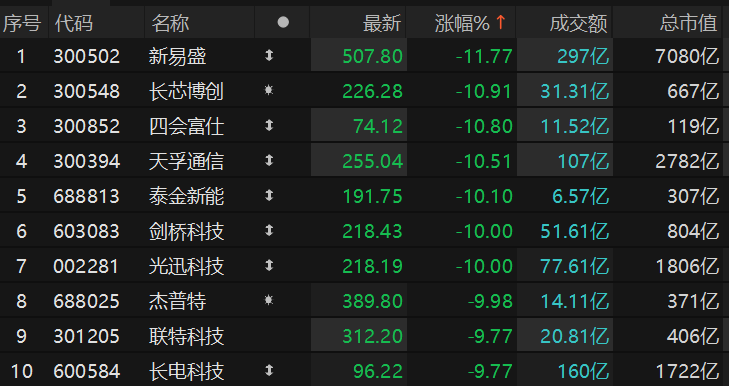Viewport: 729px width, 386px height.
Task: Sort by the 序号 column header
Action: [22, 23]
